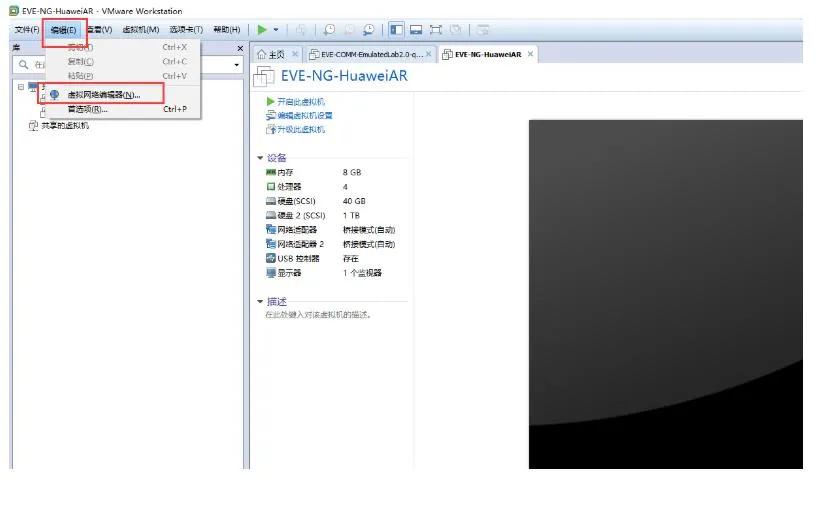Click 桥接模式(自动) value for 网络适配器 2
The image size is (820, 507).
(369, 244)
